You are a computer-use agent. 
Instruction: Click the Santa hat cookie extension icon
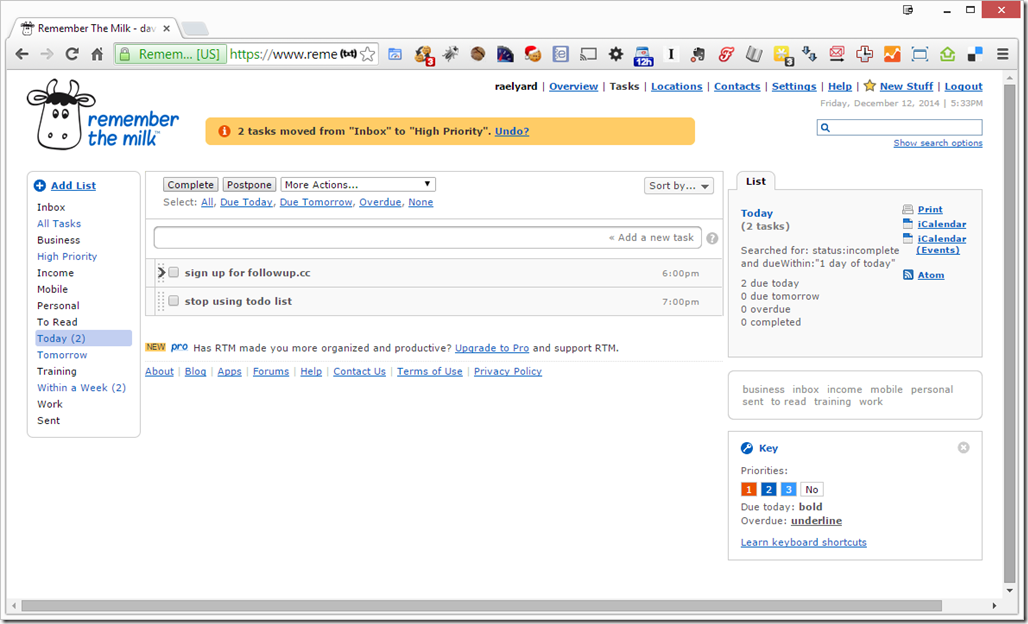coord(532,54)
